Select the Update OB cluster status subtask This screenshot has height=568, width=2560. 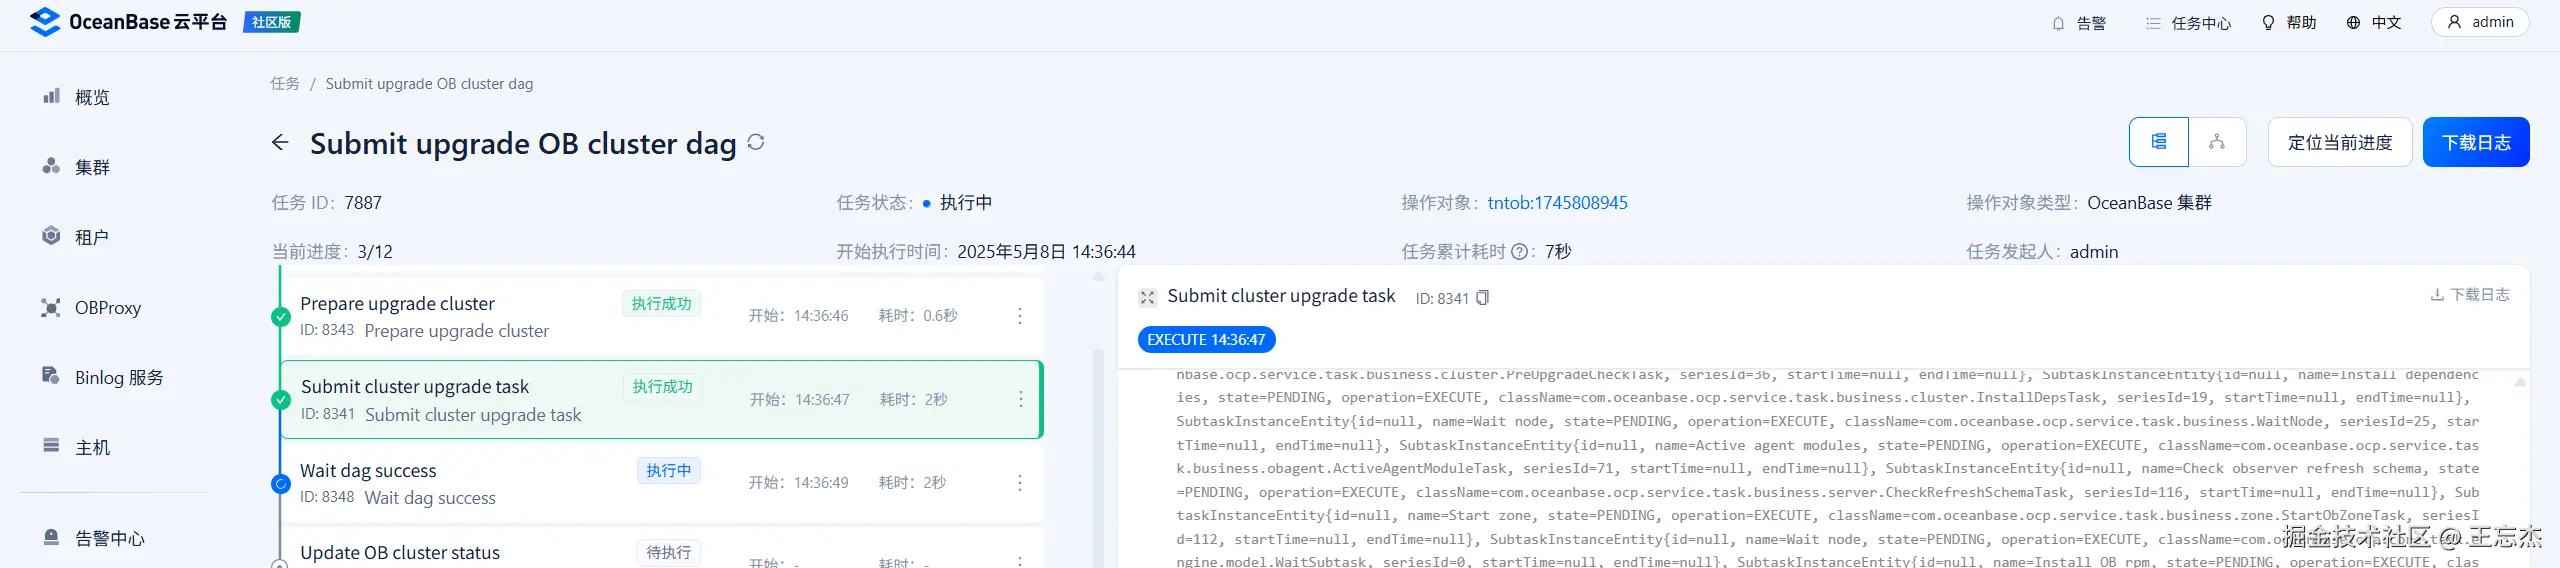pyautogui.click(x=661, y=548)
